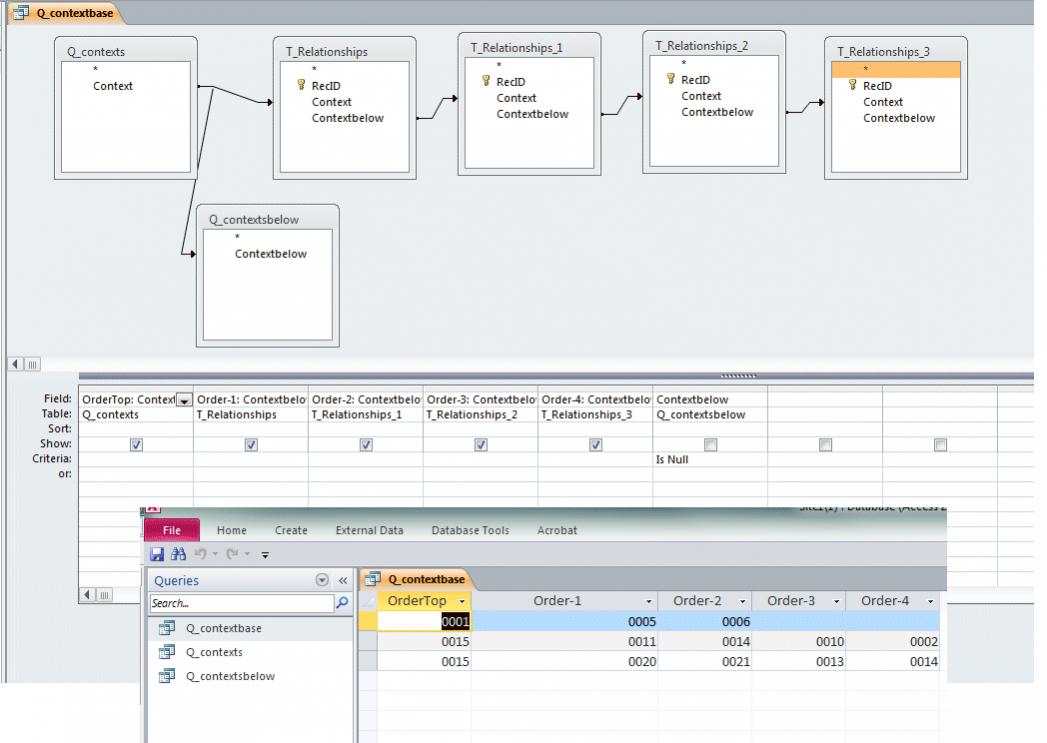Click the search magnifier icon in Queries pane

(x=342, y=603)
